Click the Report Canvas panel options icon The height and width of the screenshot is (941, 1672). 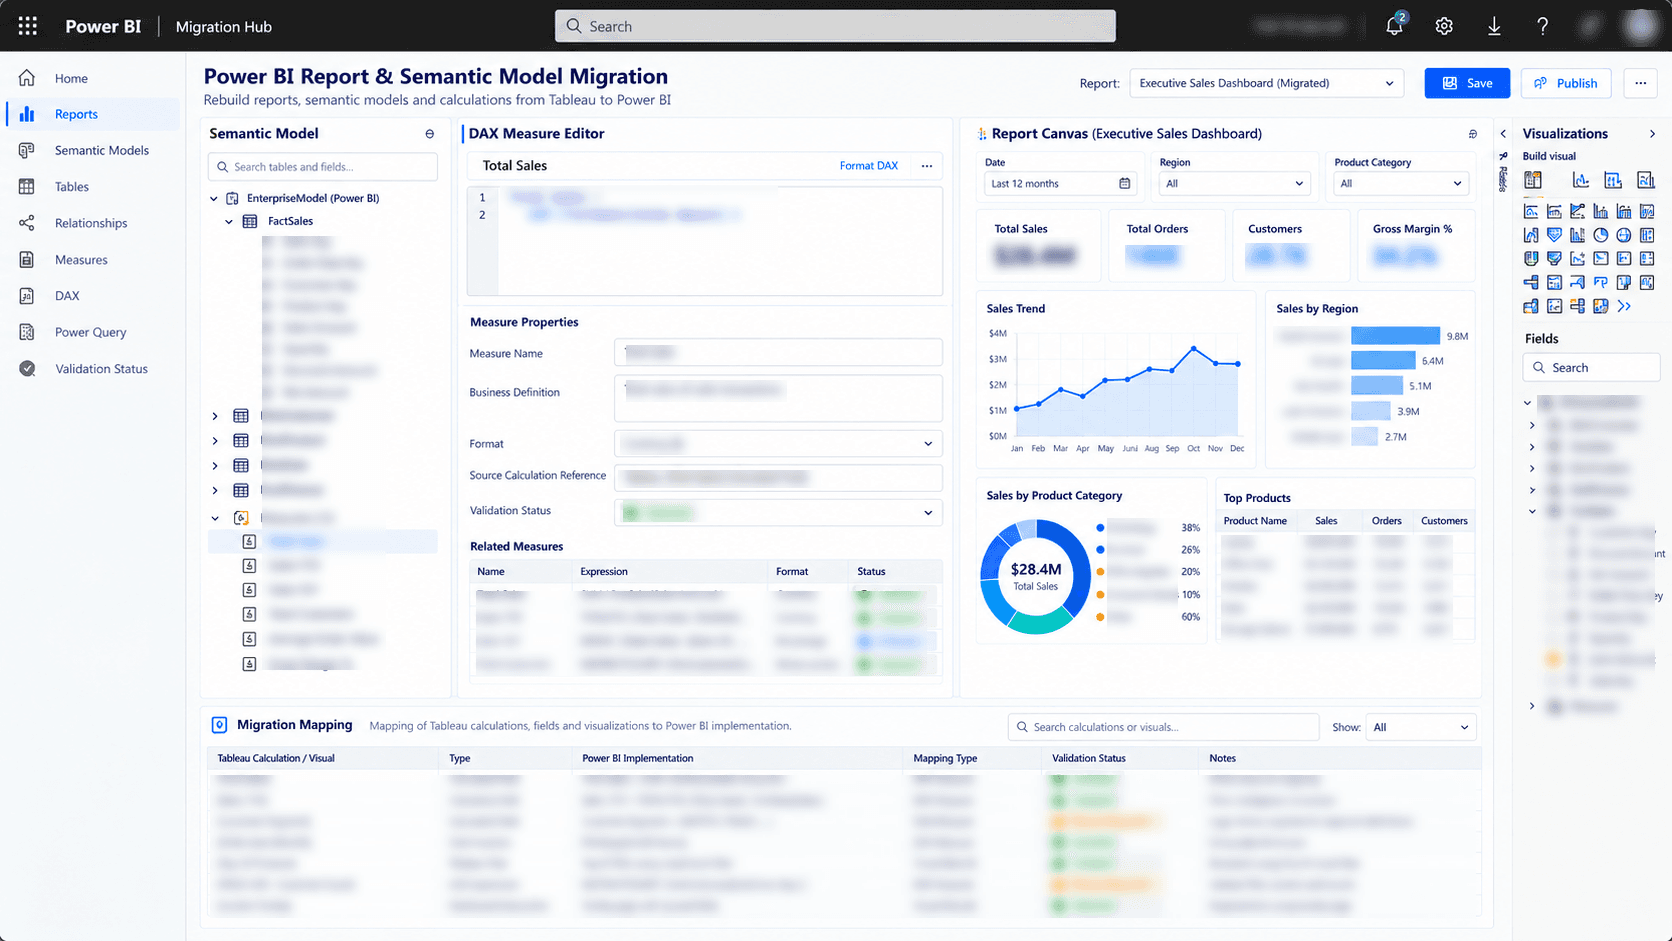1472,134
